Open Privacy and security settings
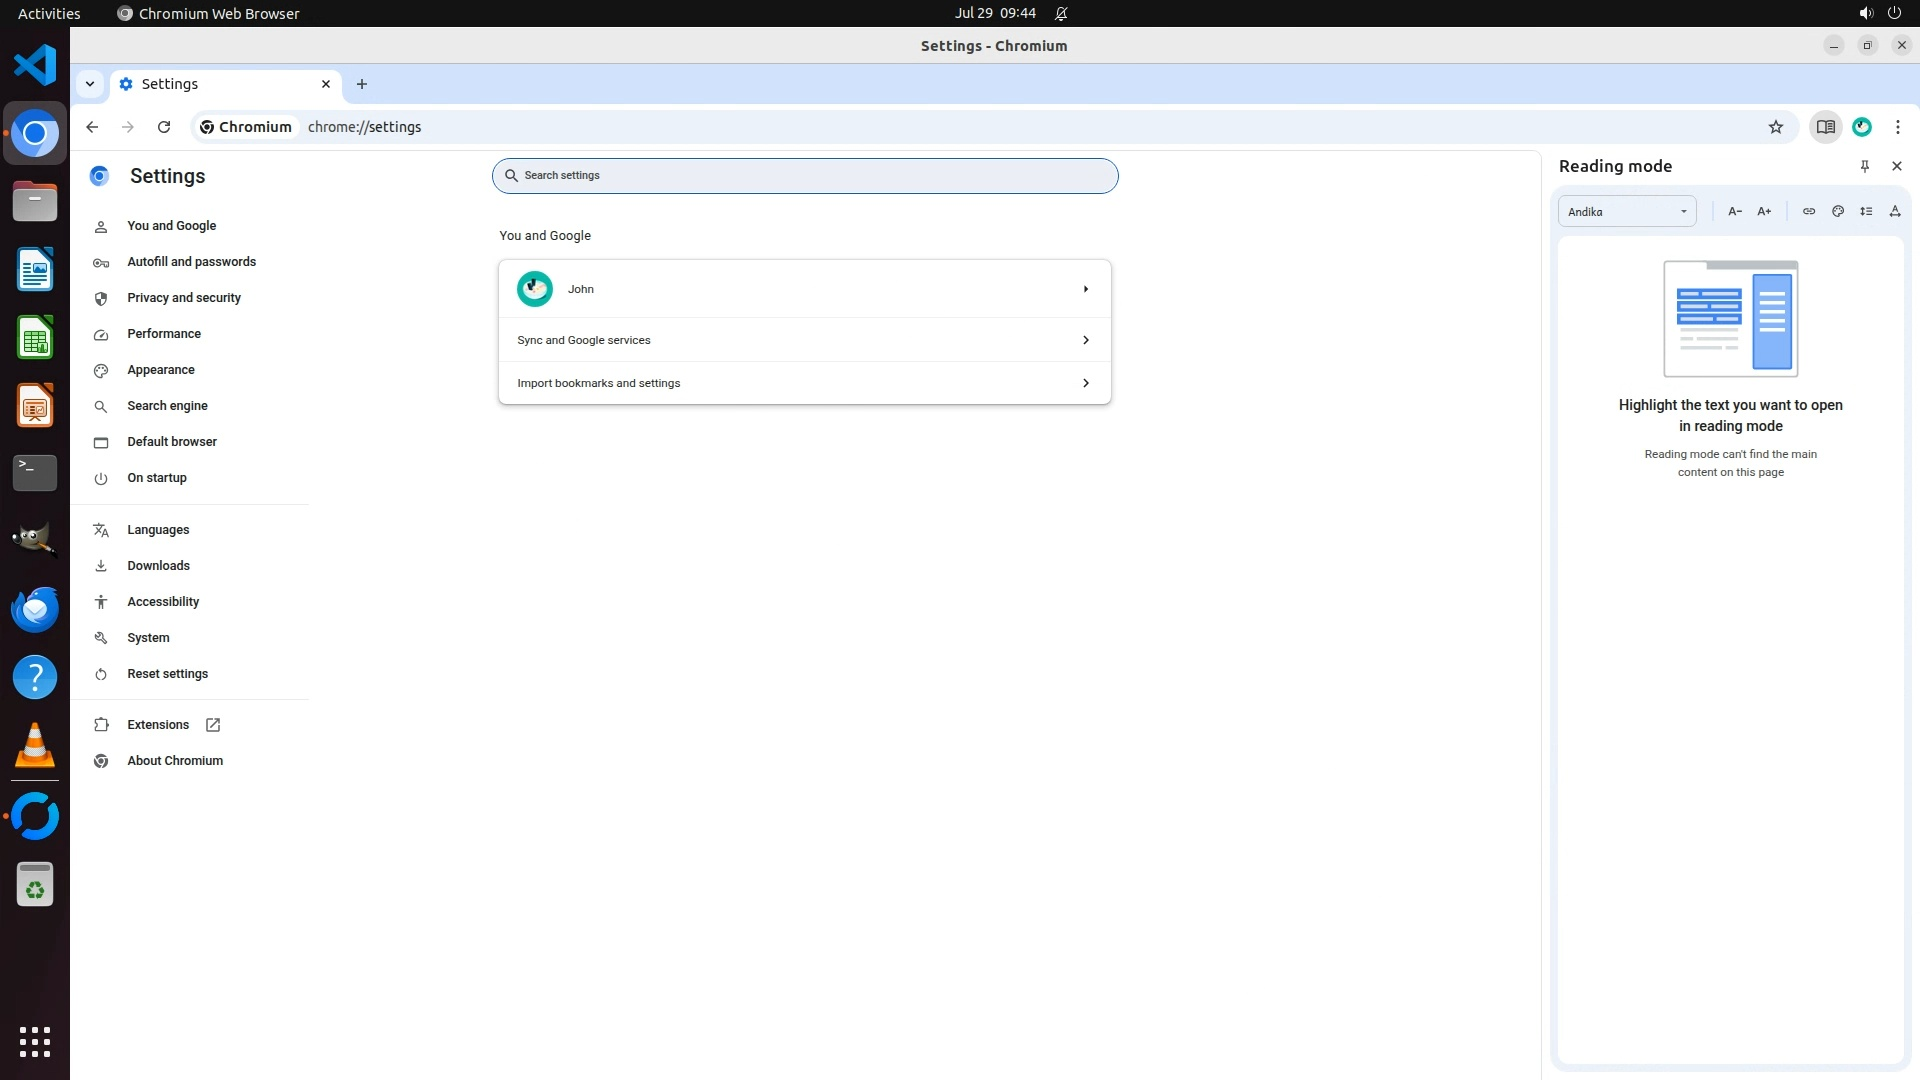This screenshot has height=1080, width=1920. coord(184,298)
